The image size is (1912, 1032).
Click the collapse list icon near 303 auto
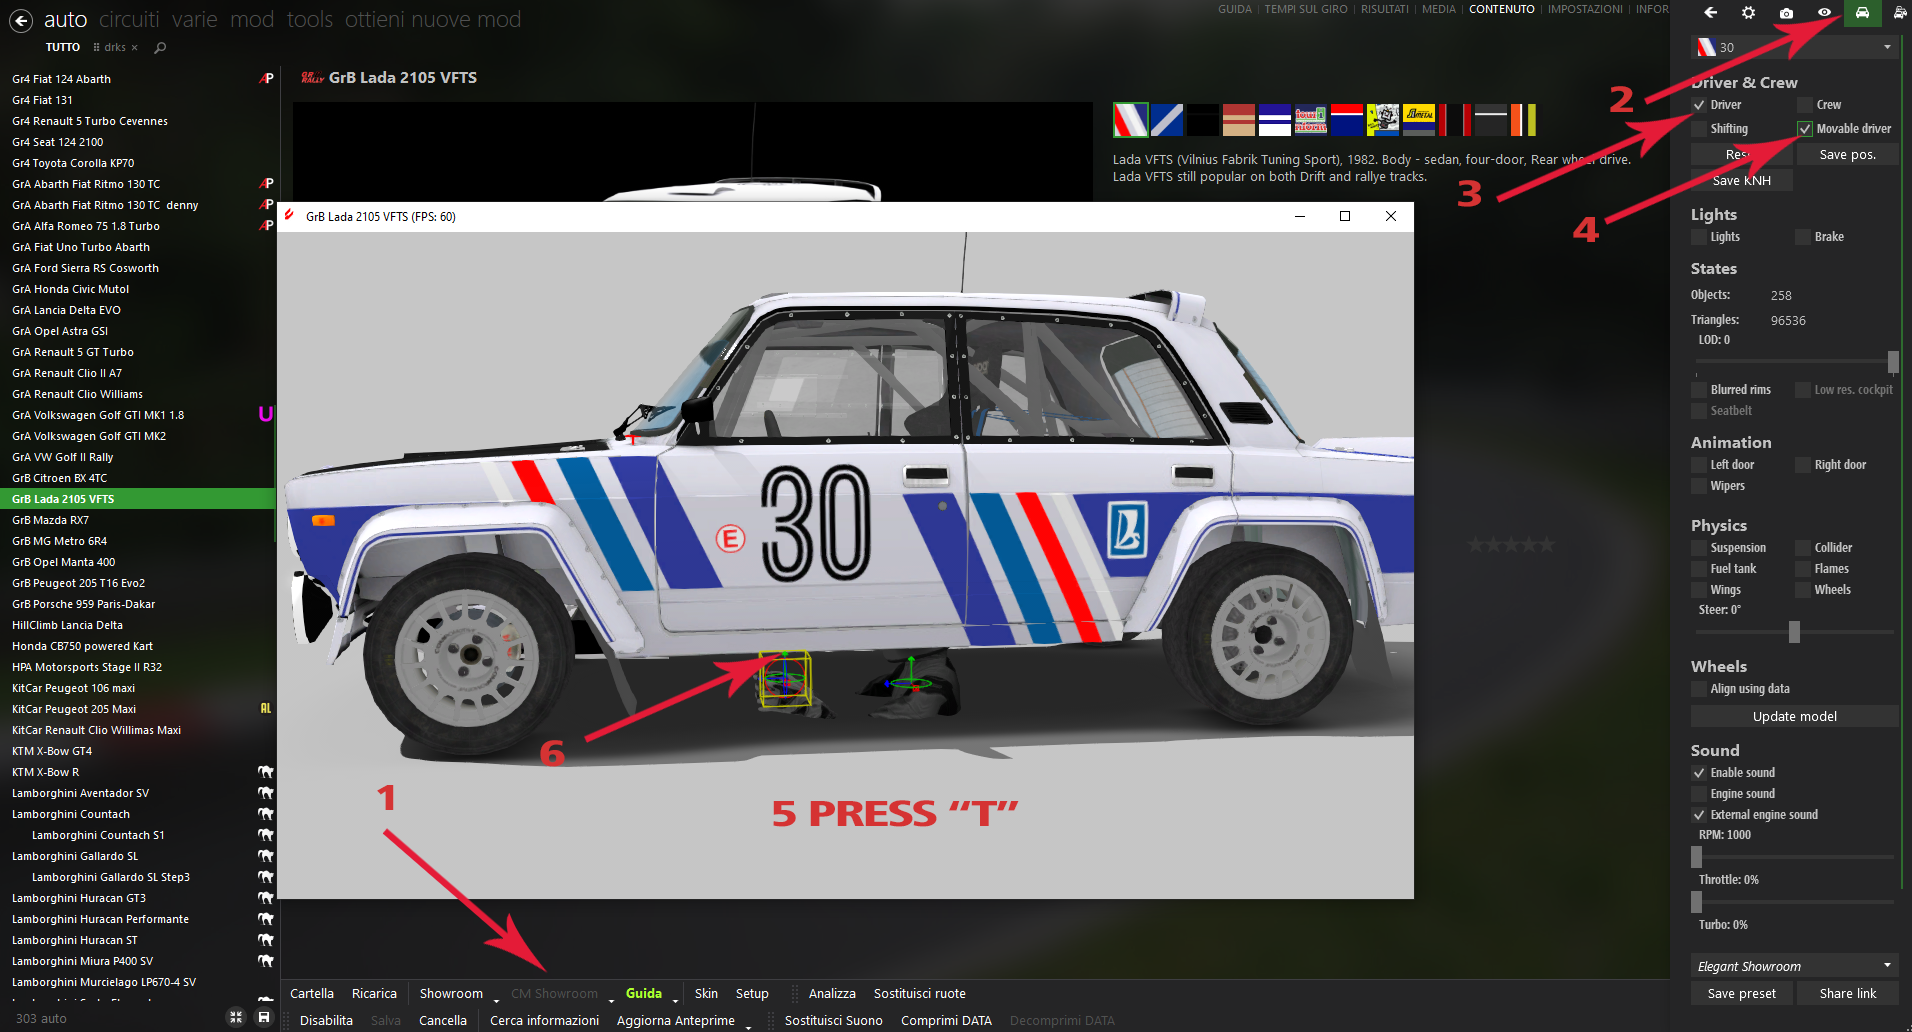236,1017
